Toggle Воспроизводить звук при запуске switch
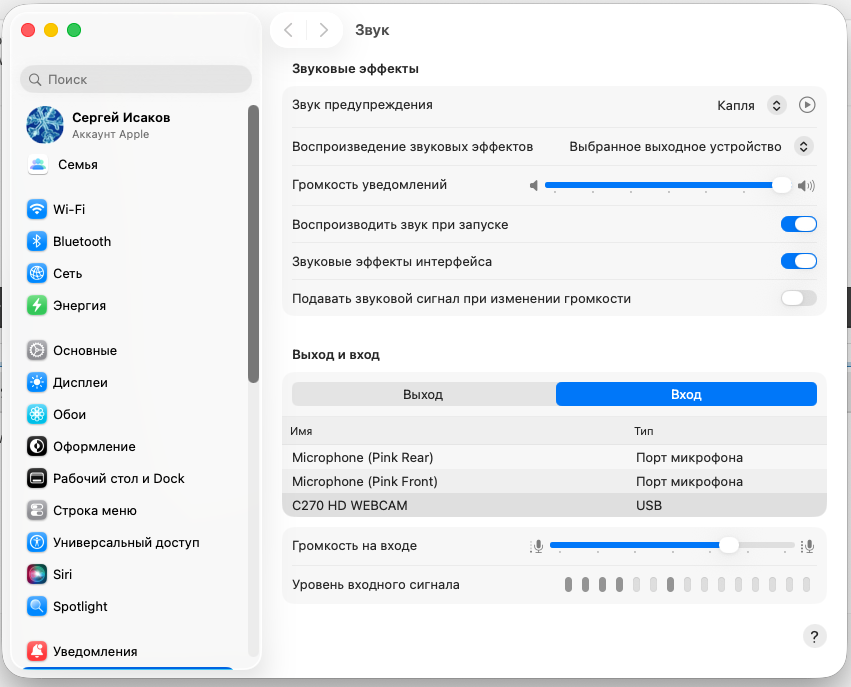Viewport: 851px width, 687px height. click(x=798, y=224)
